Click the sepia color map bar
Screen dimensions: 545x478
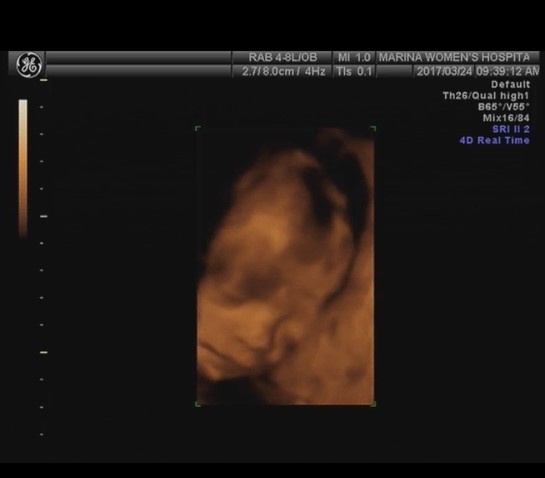[23, 169]
